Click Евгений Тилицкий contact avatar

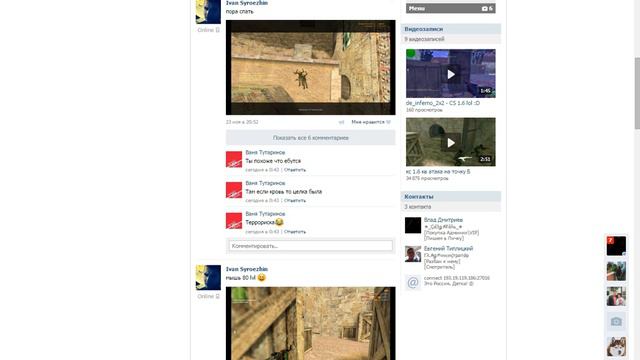(x=413, y=254)
